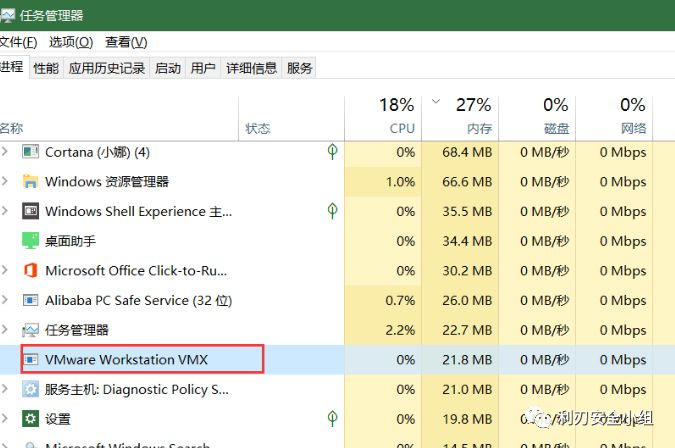
Task: Switch to the 详细信息 tab
Action: [251, 68]
